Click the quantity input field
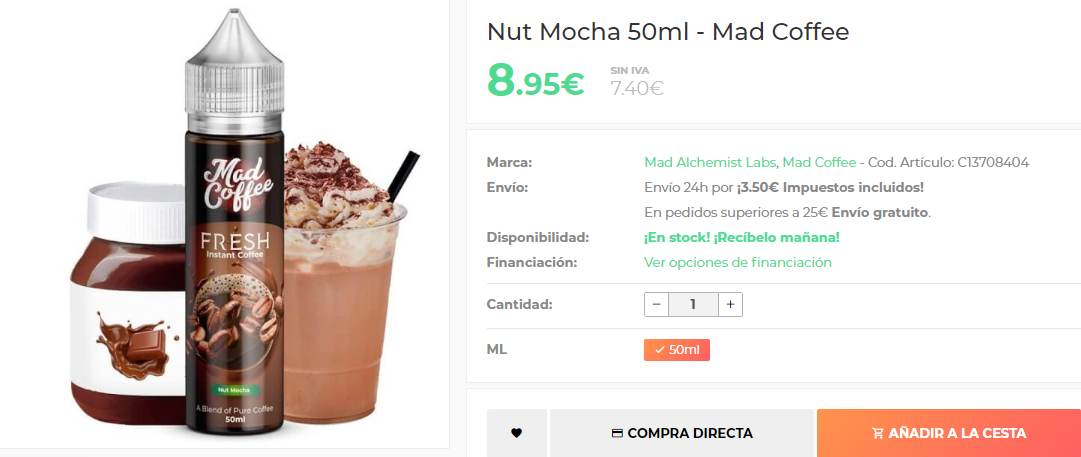 (694, 304)
